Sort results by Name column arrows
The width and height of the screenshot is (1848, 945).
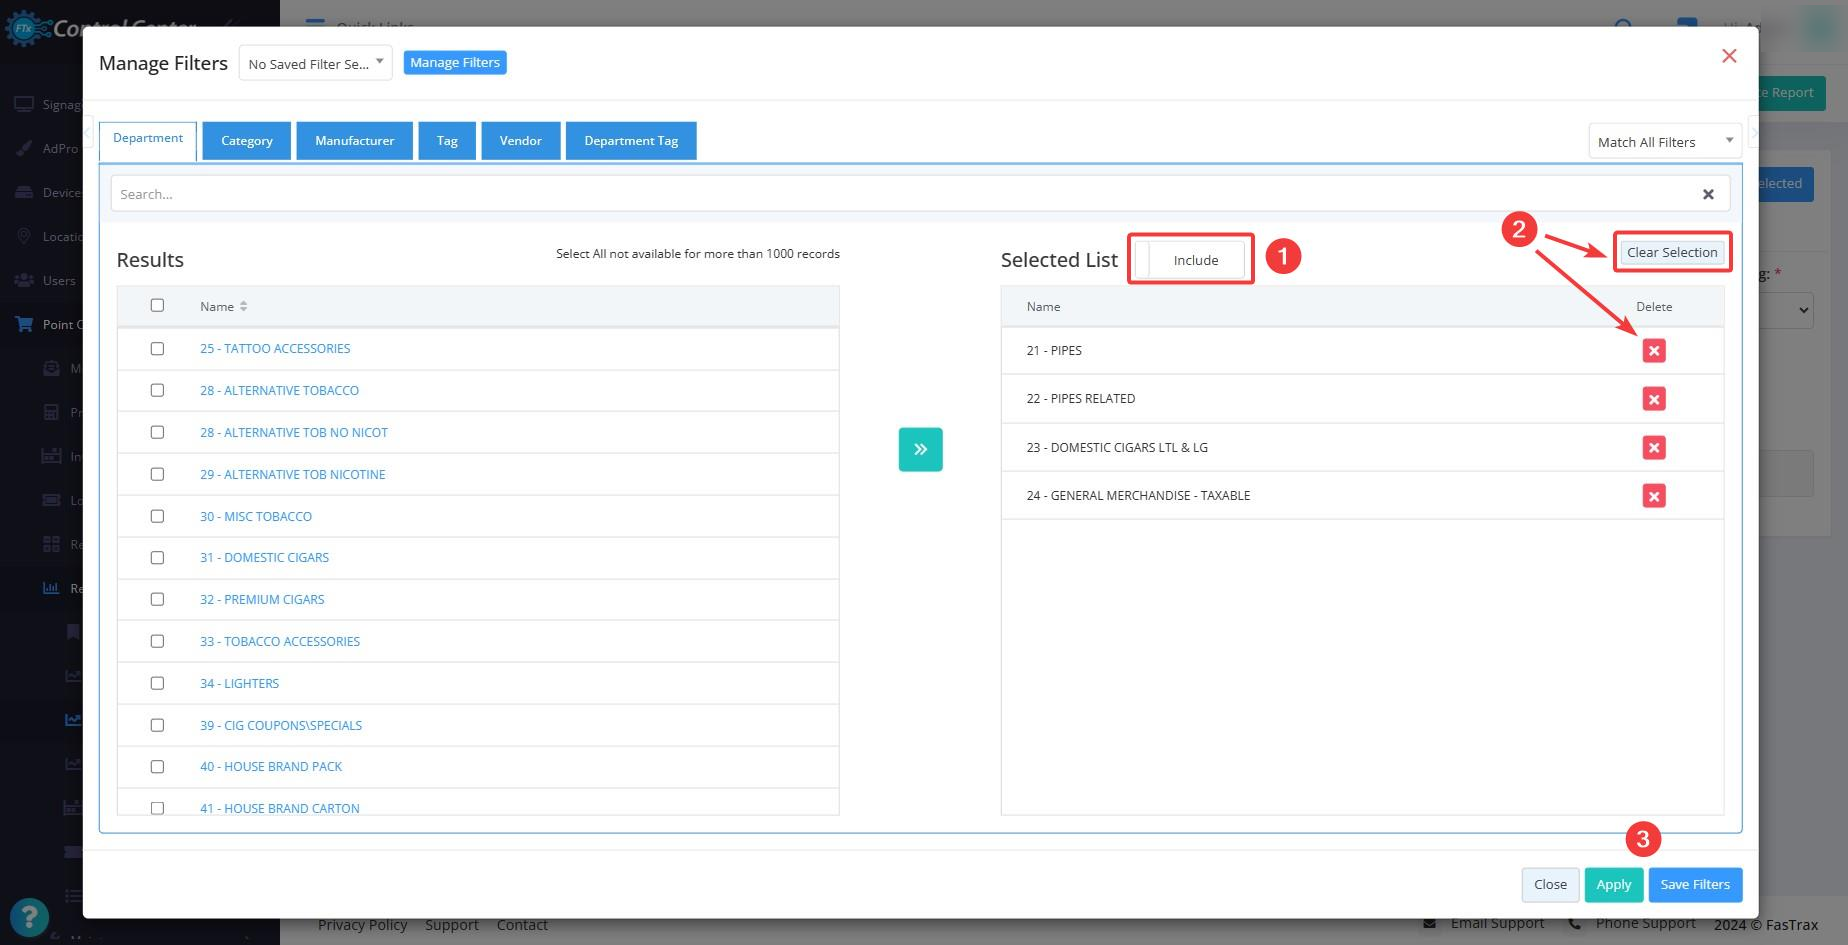243,306
